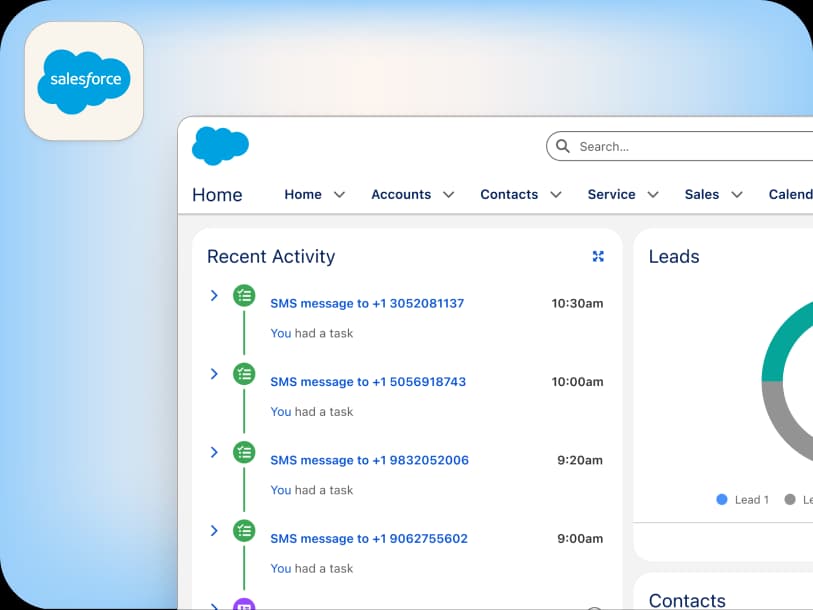Click the Lead 1 blue legend dot
Screen dimensions: 813x610
point(722,500)
